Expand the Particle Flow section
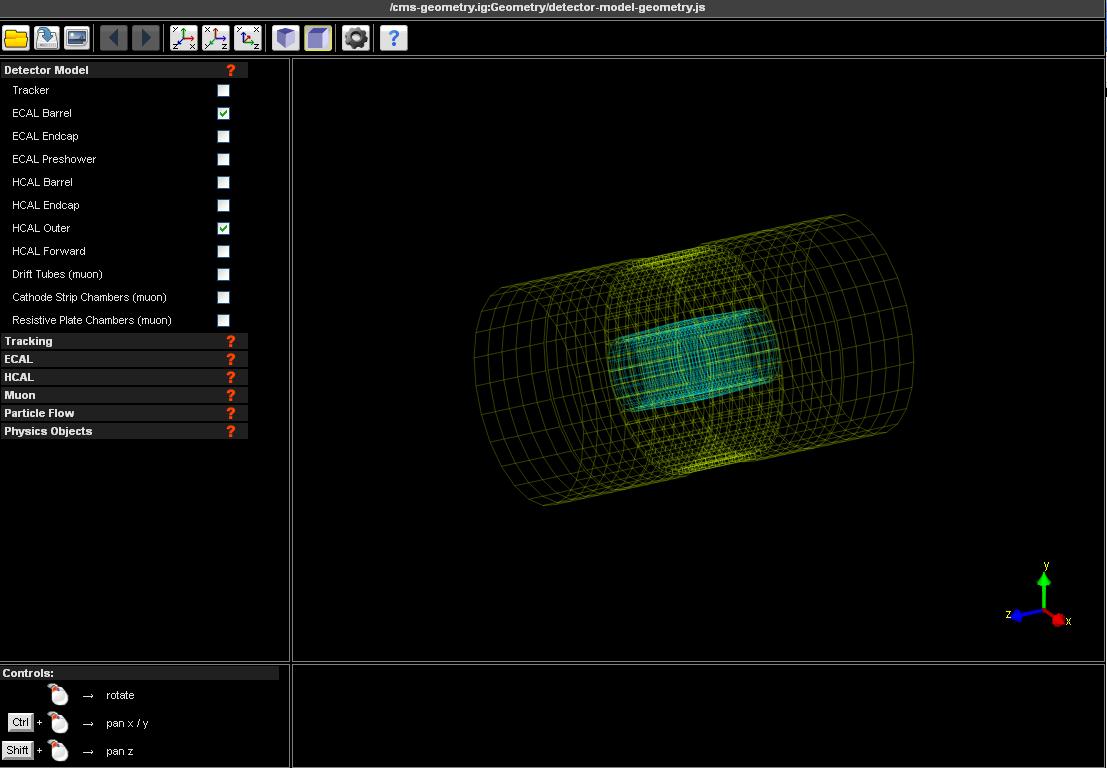 (x=39, y=413)
